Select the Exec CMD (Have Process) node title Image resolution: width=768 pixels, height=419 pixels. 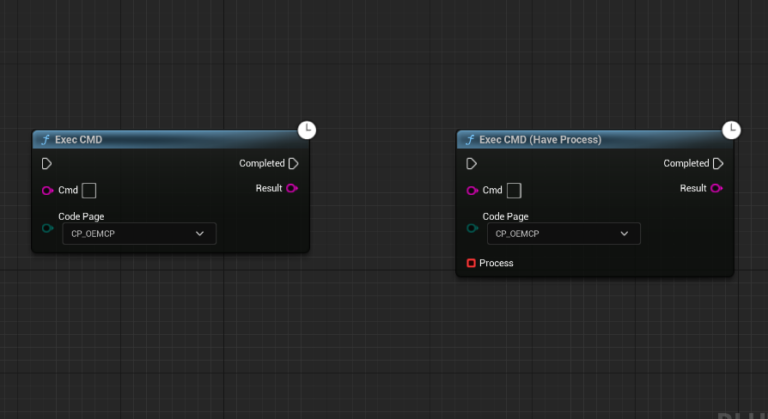(x=540, y=140)
